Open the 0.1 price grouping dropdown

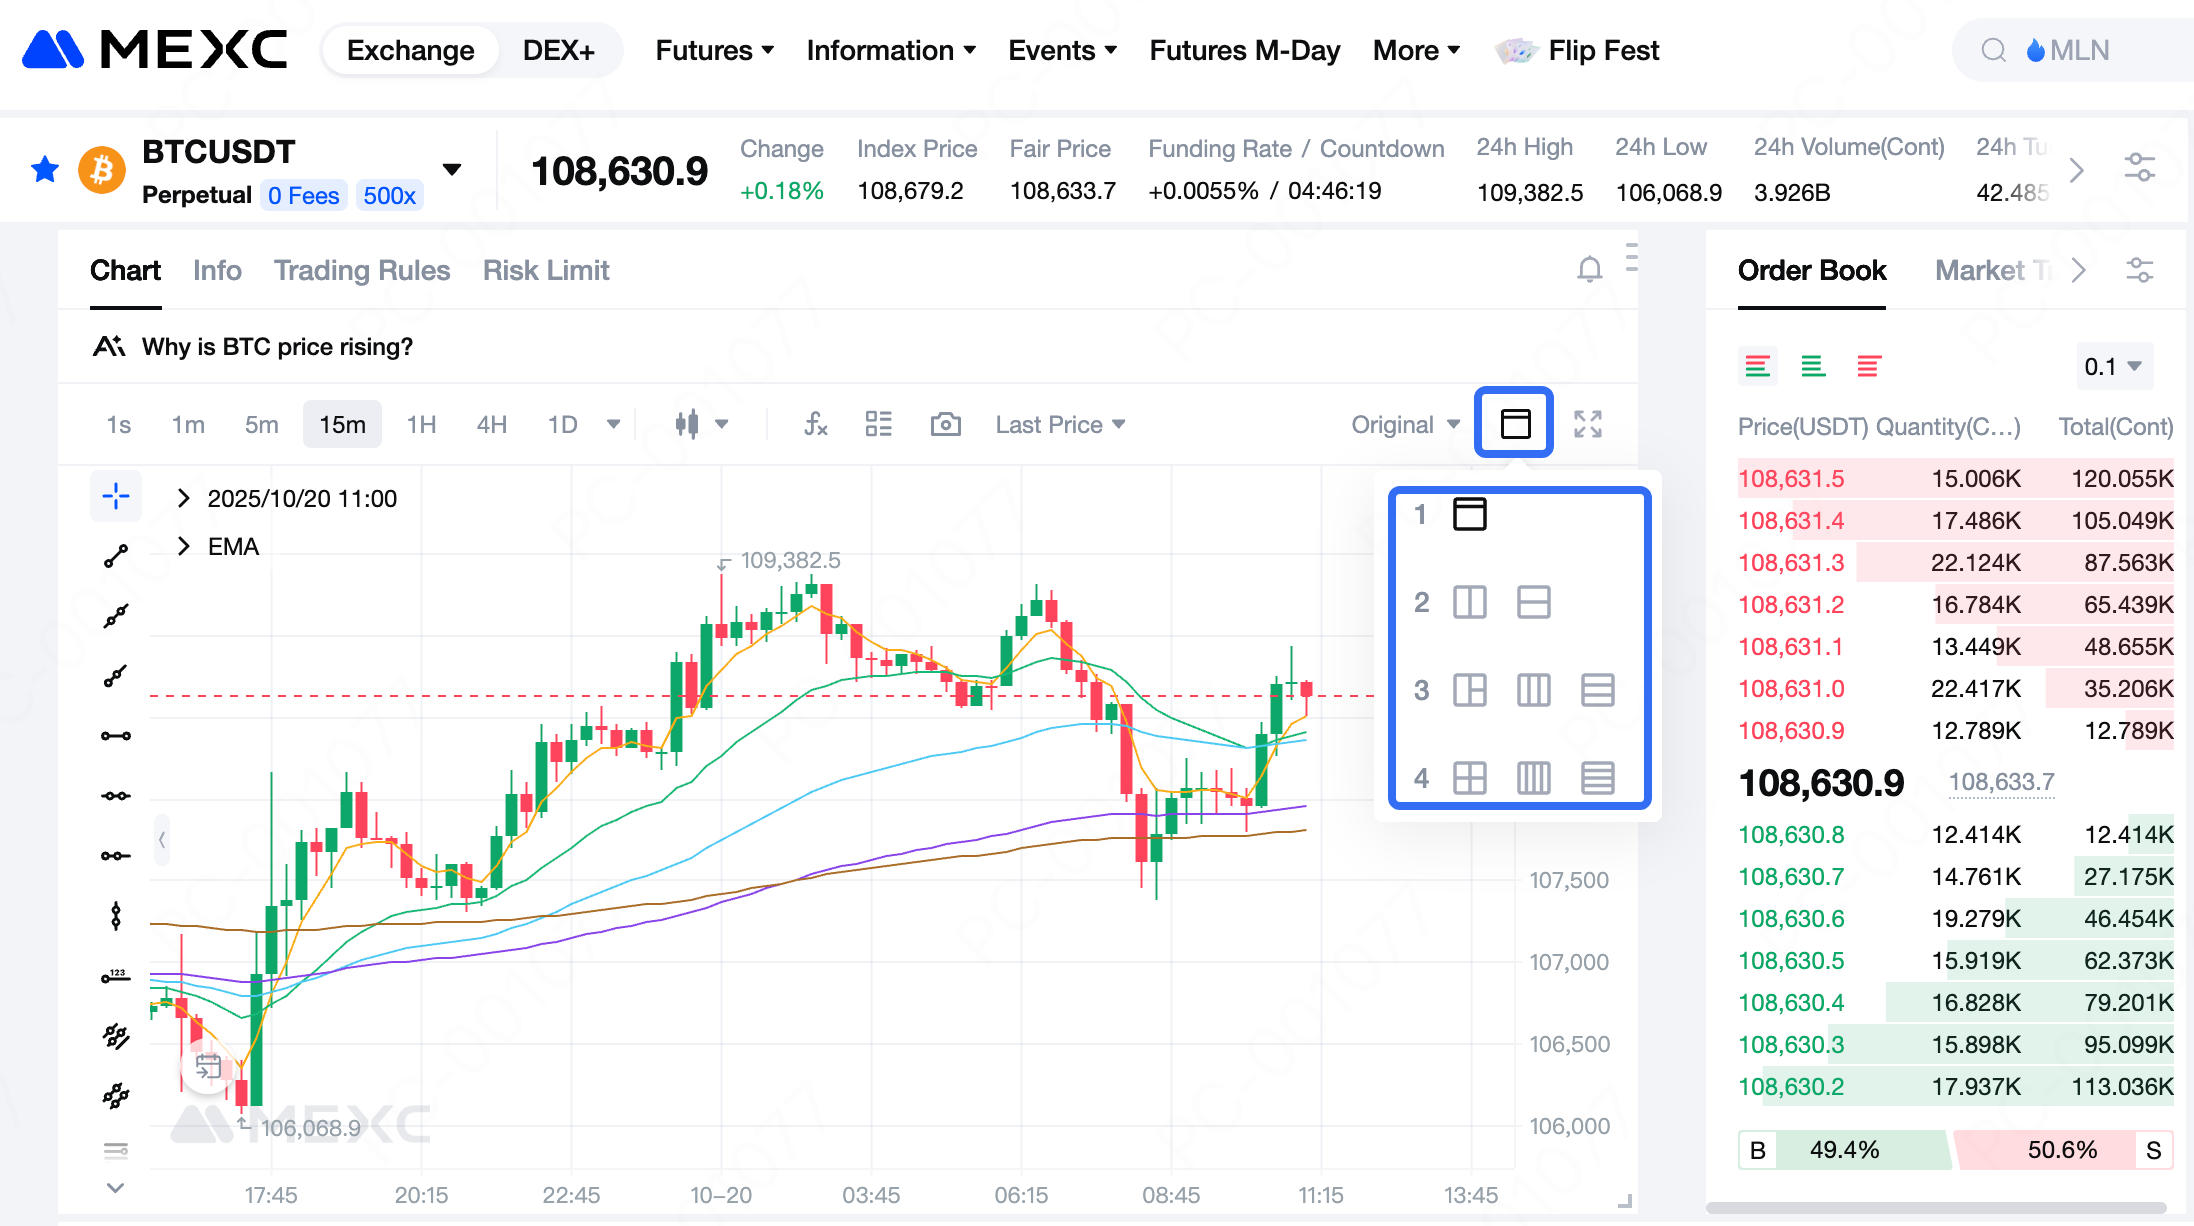tap(2112, 367)
